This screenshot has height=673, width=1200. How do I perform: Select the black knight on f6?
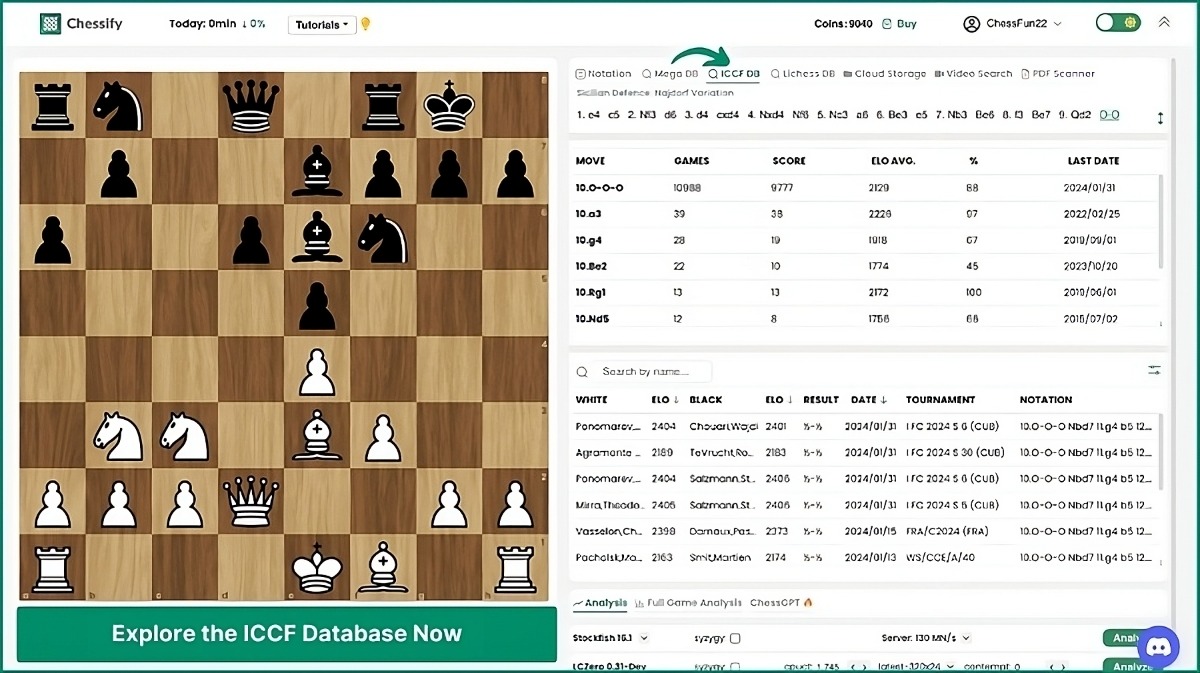coord(384,237)
